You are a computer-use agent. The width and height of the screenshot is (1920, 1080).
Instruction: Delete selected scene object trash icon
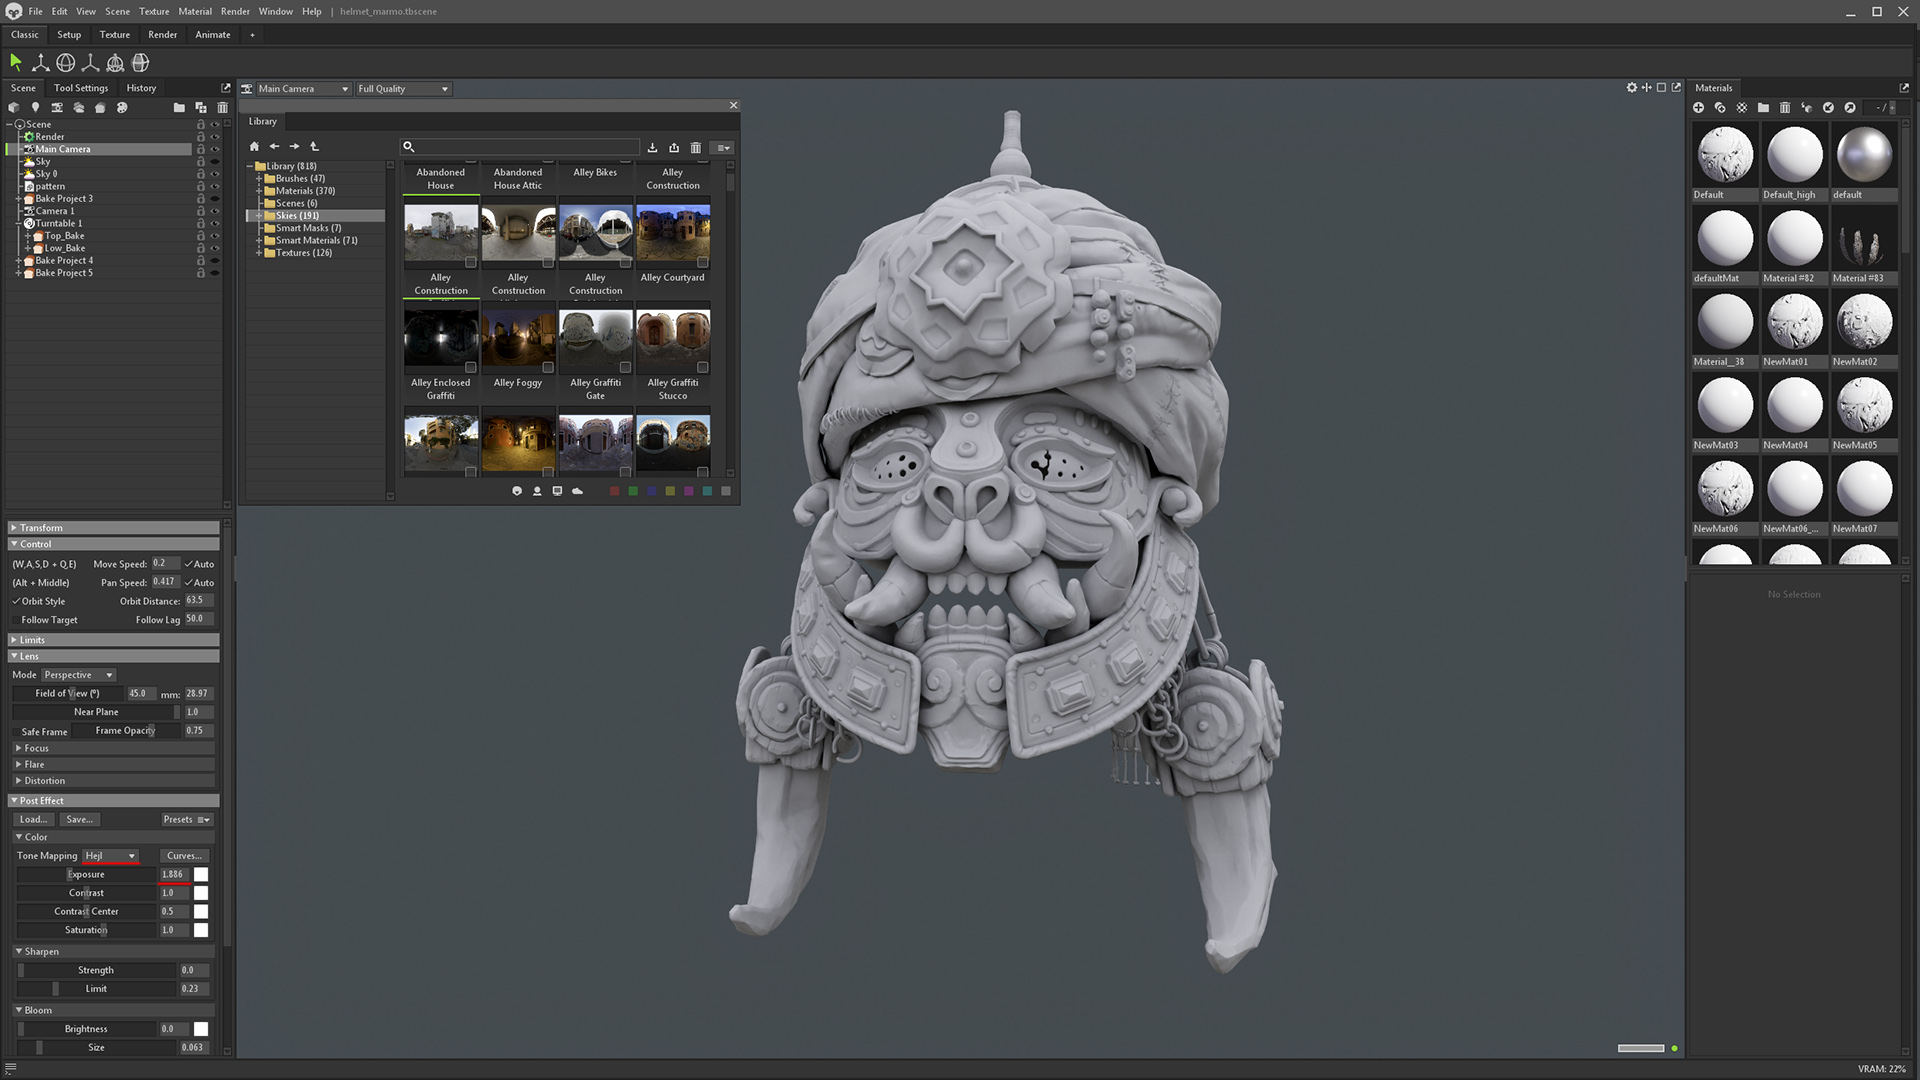click(222, 108)
